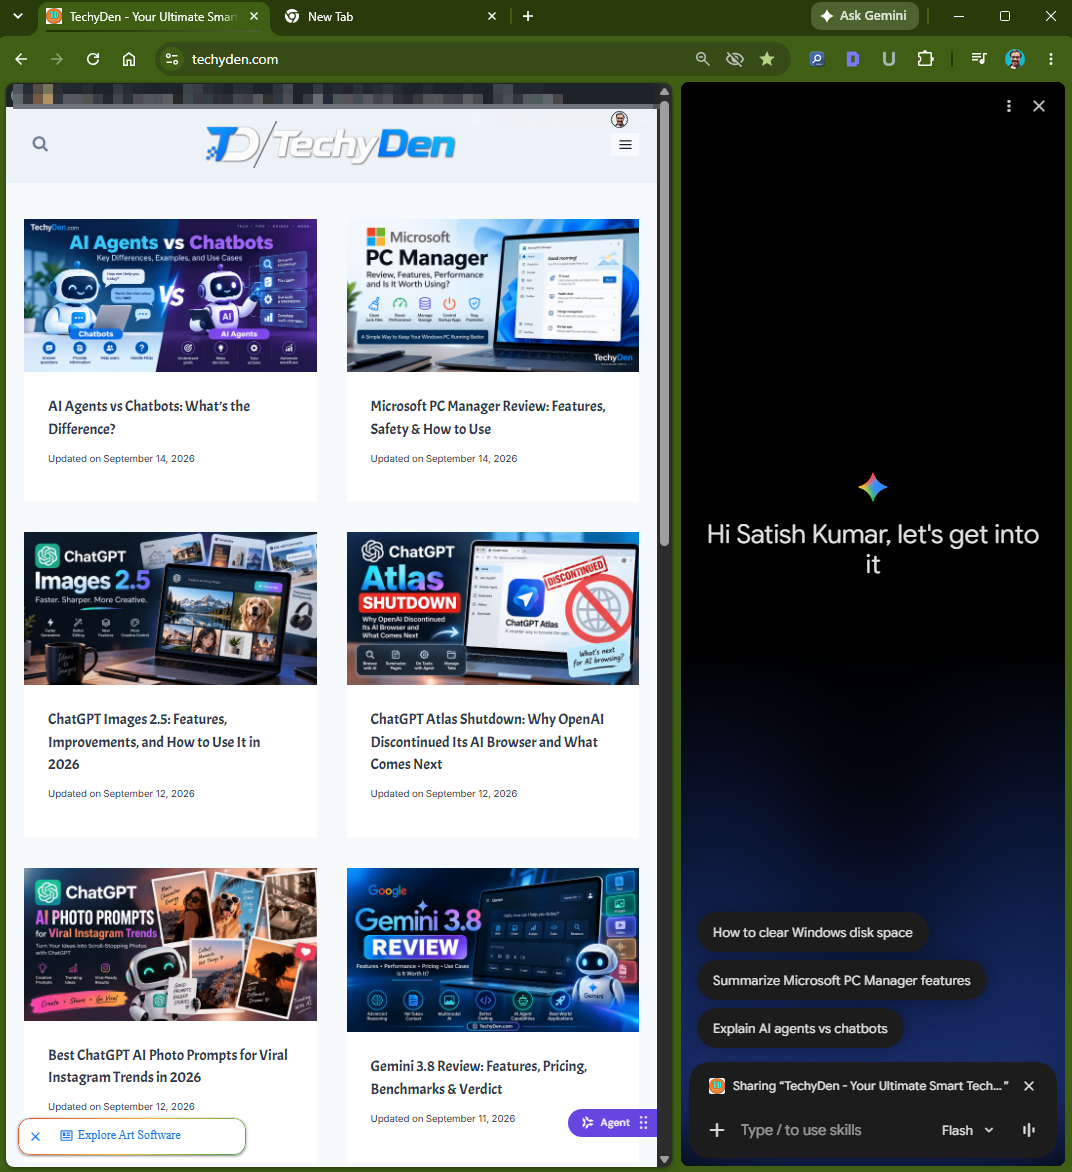Open site information icon in address bar
The image size is (1072, 1172).
(172, 59)
